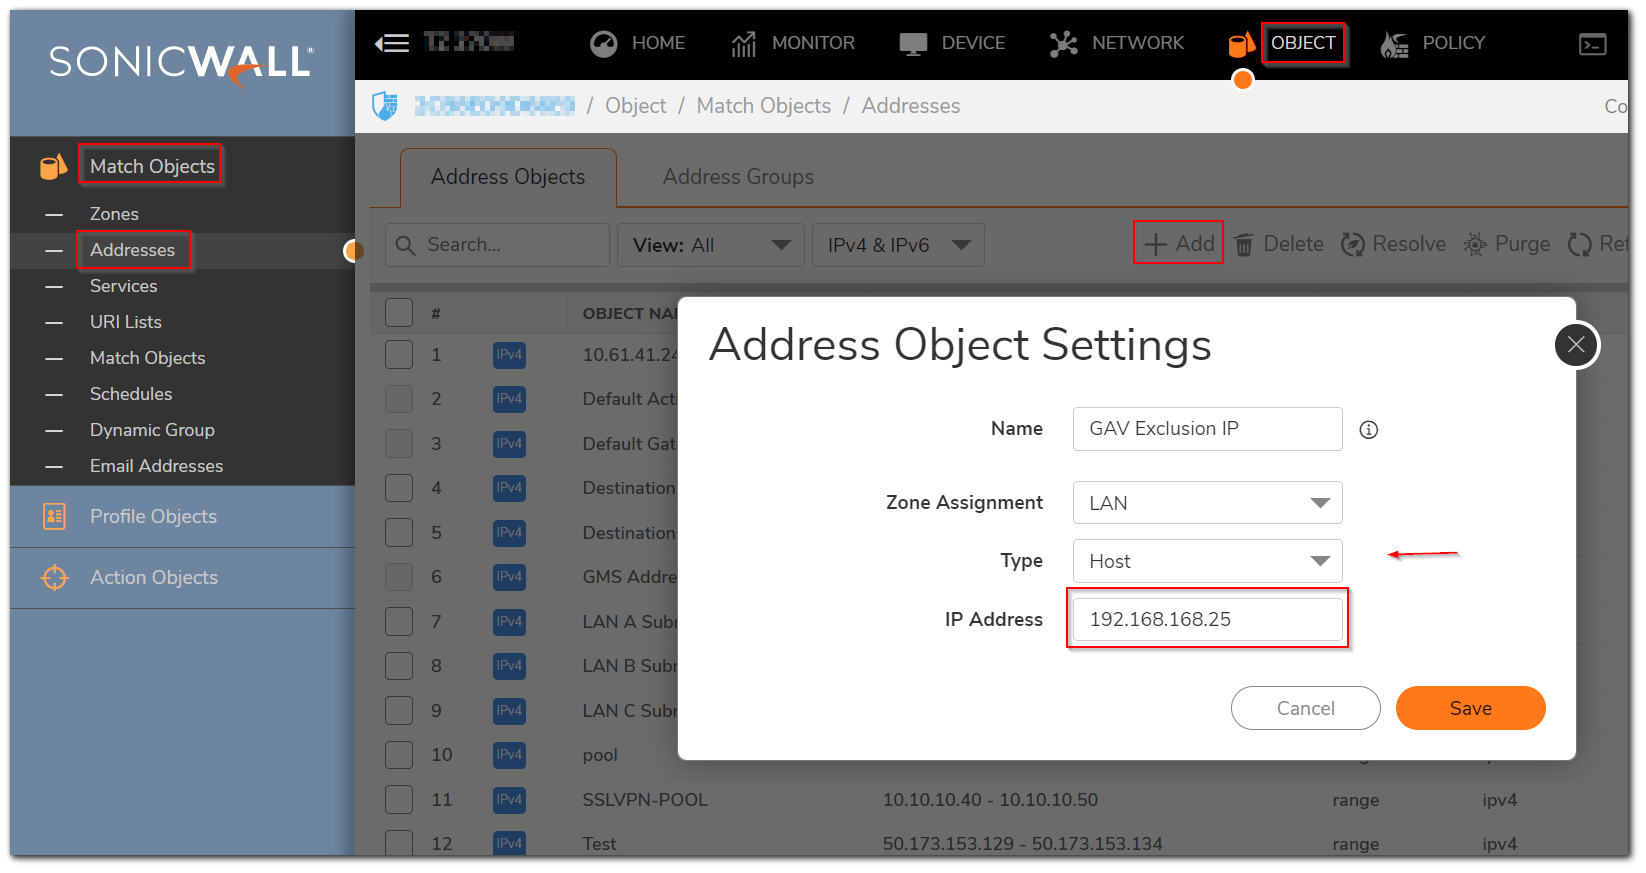Open the Type Host dropdown
The image size is (1646, 873).
tap(1207, 561)
